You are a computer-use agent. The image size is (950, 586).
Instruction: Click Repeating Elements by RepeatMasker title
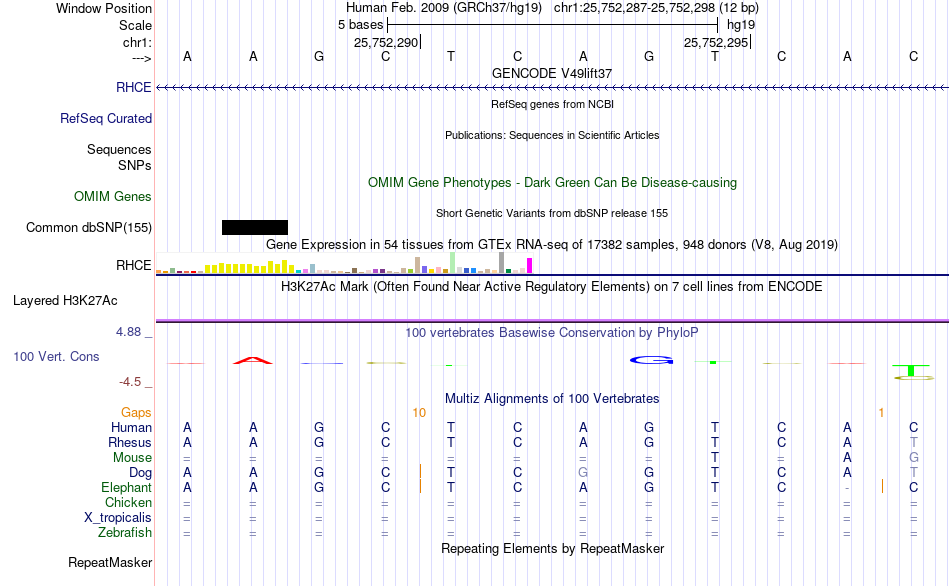point(553,548)
